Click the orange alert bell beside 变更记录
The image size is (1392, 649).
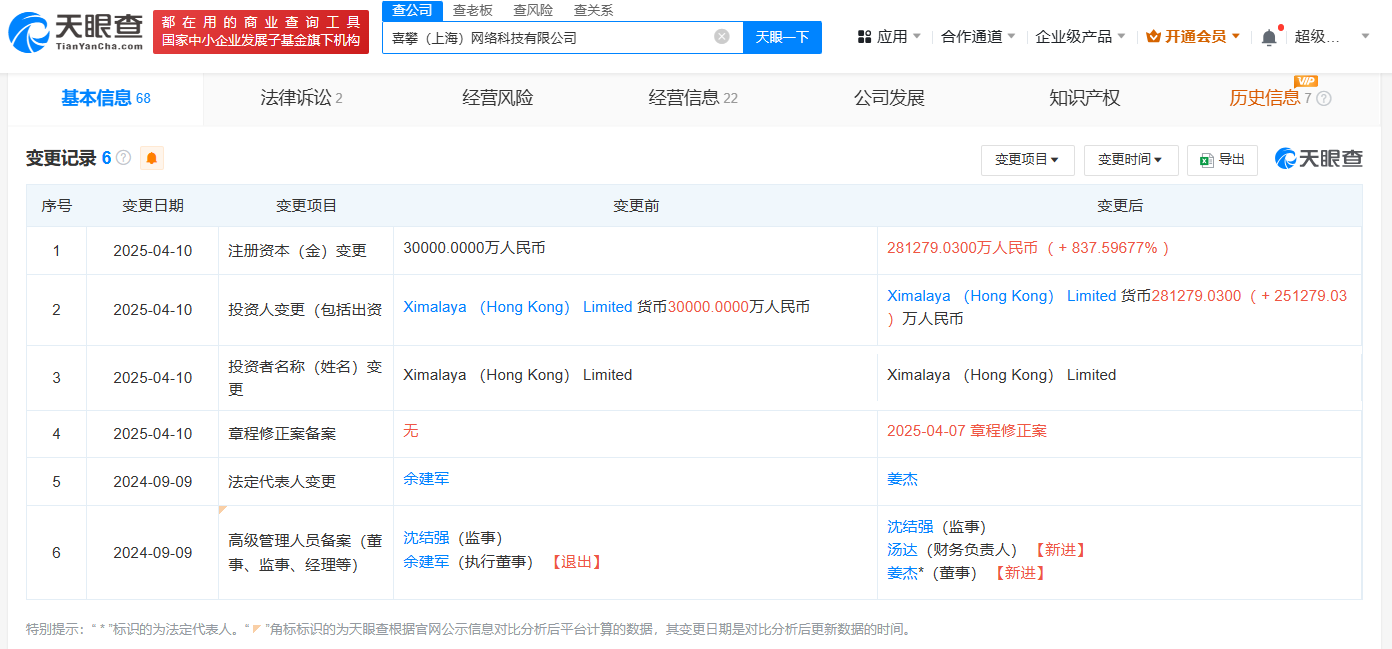(152, 158)
